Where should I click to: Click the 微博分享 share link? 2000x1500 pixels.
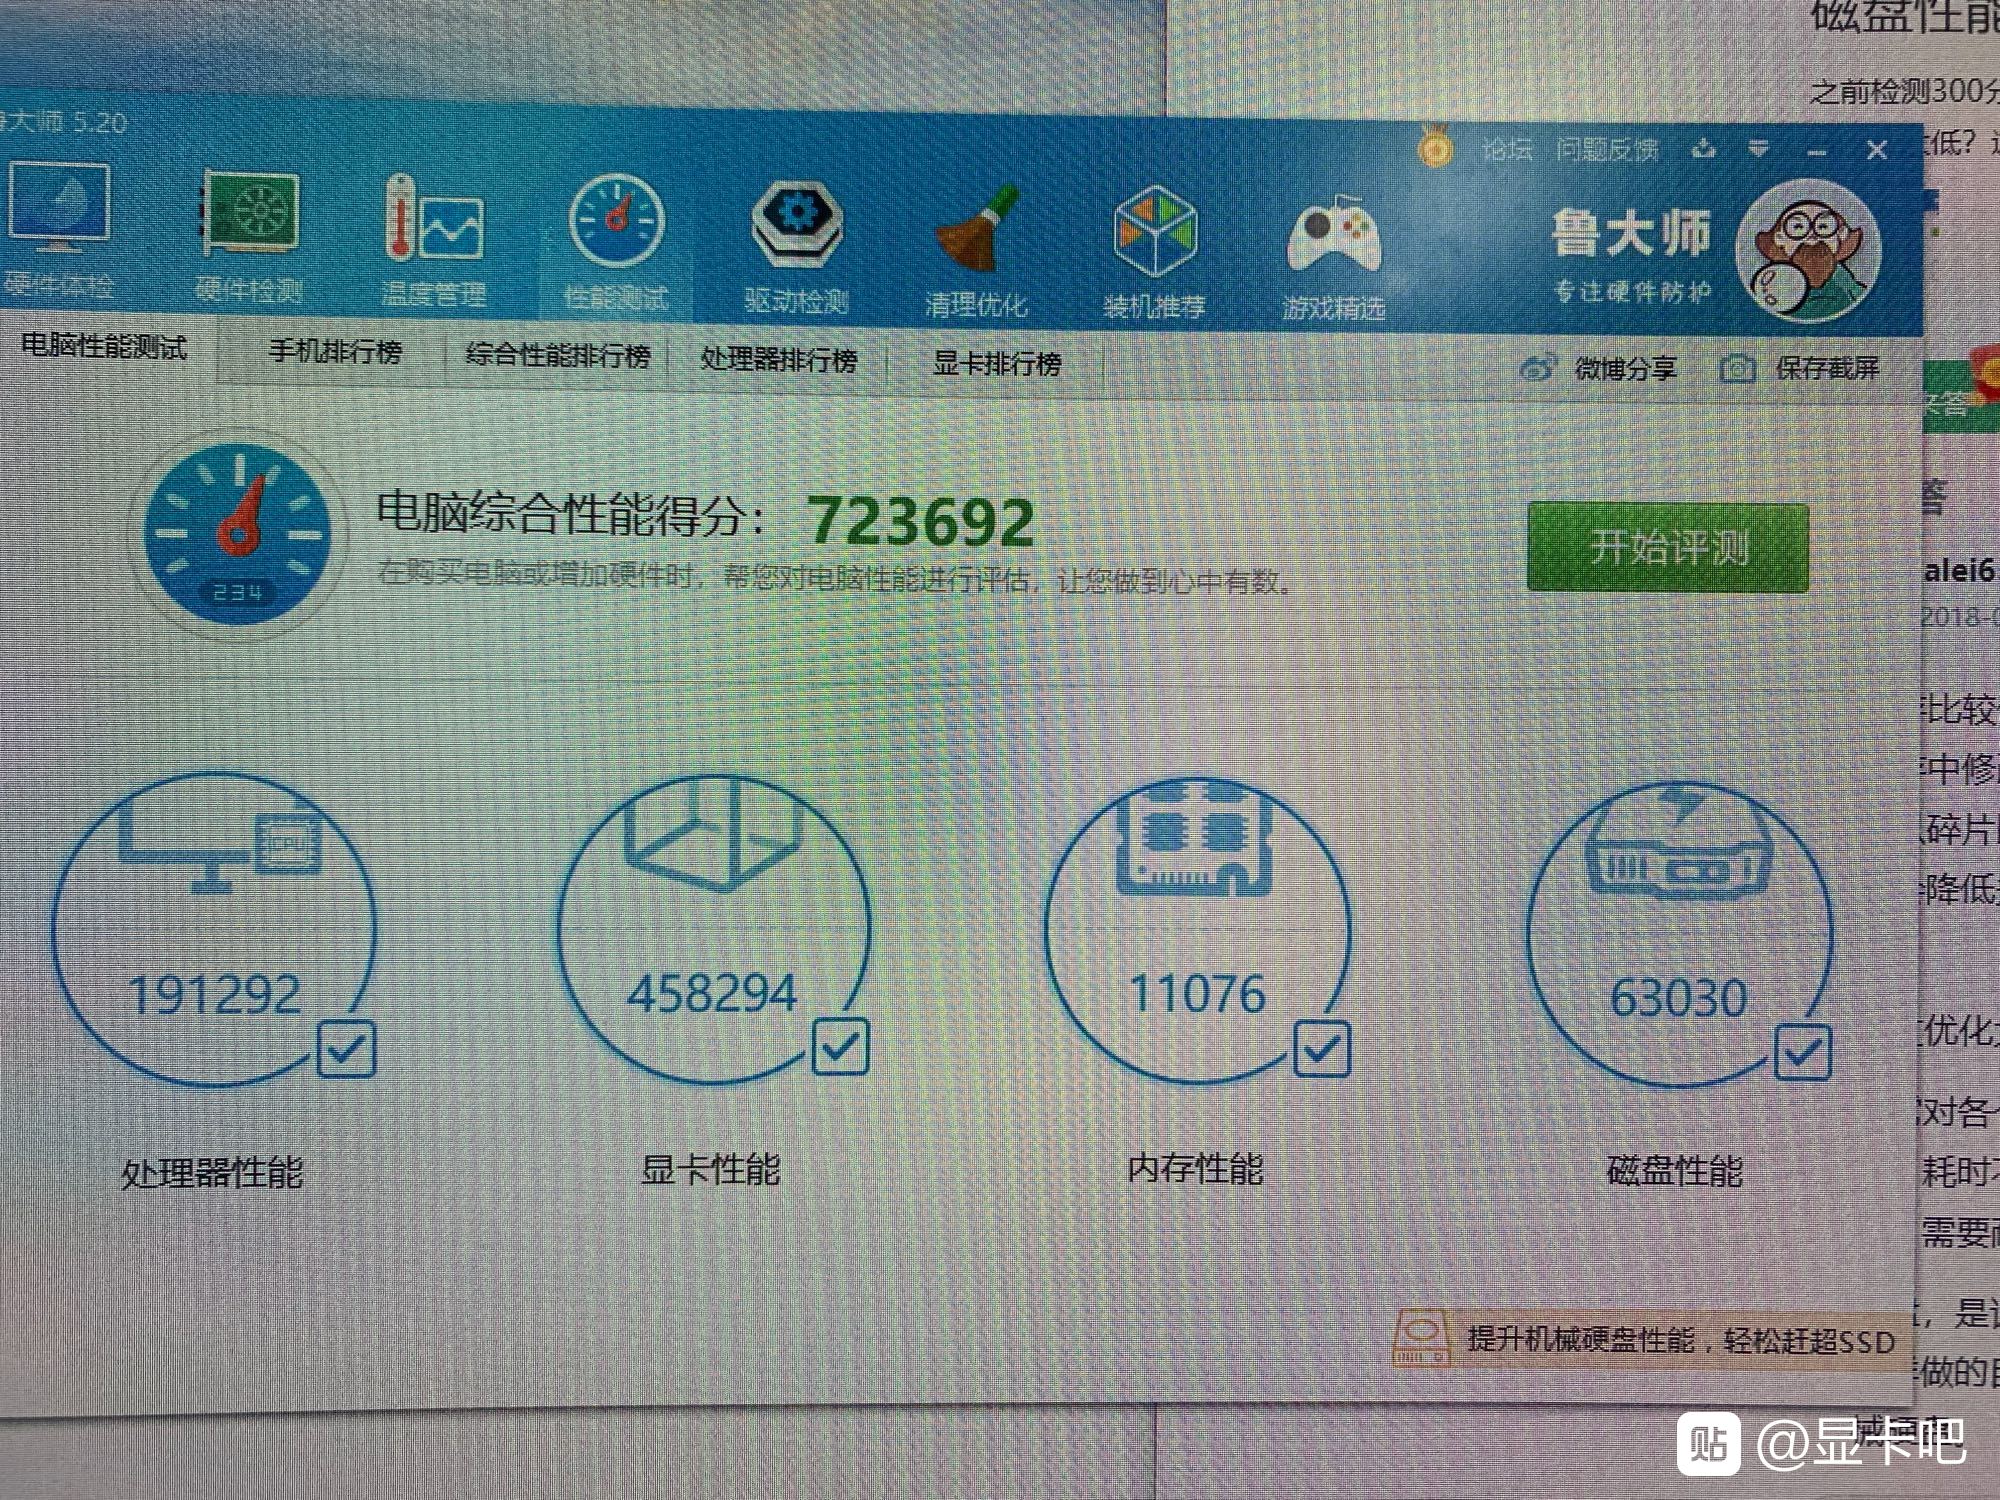(x=1625, y=368)
